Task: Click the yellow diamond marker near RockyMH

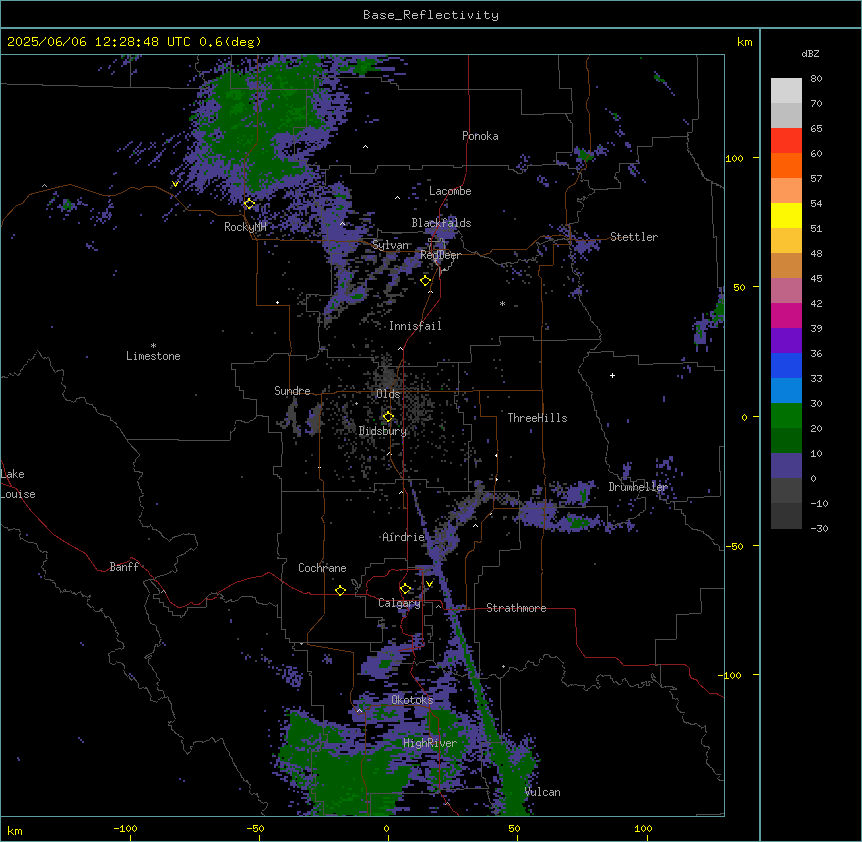Action: coord(249,204)
